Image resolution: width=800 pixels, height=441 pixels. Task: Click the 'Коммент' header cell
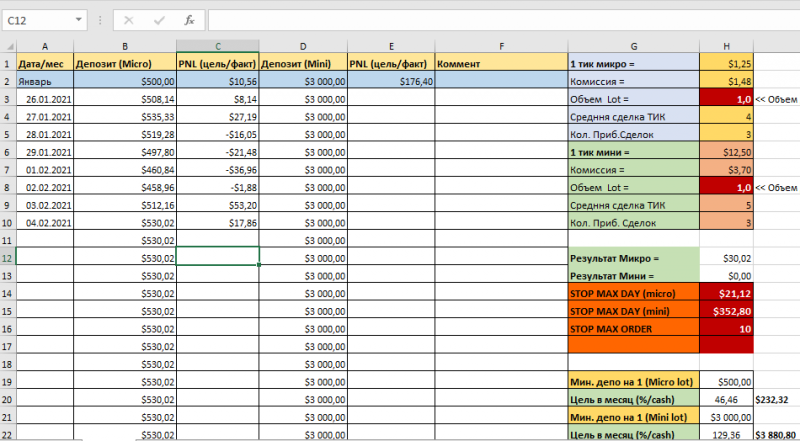[502, 63]
